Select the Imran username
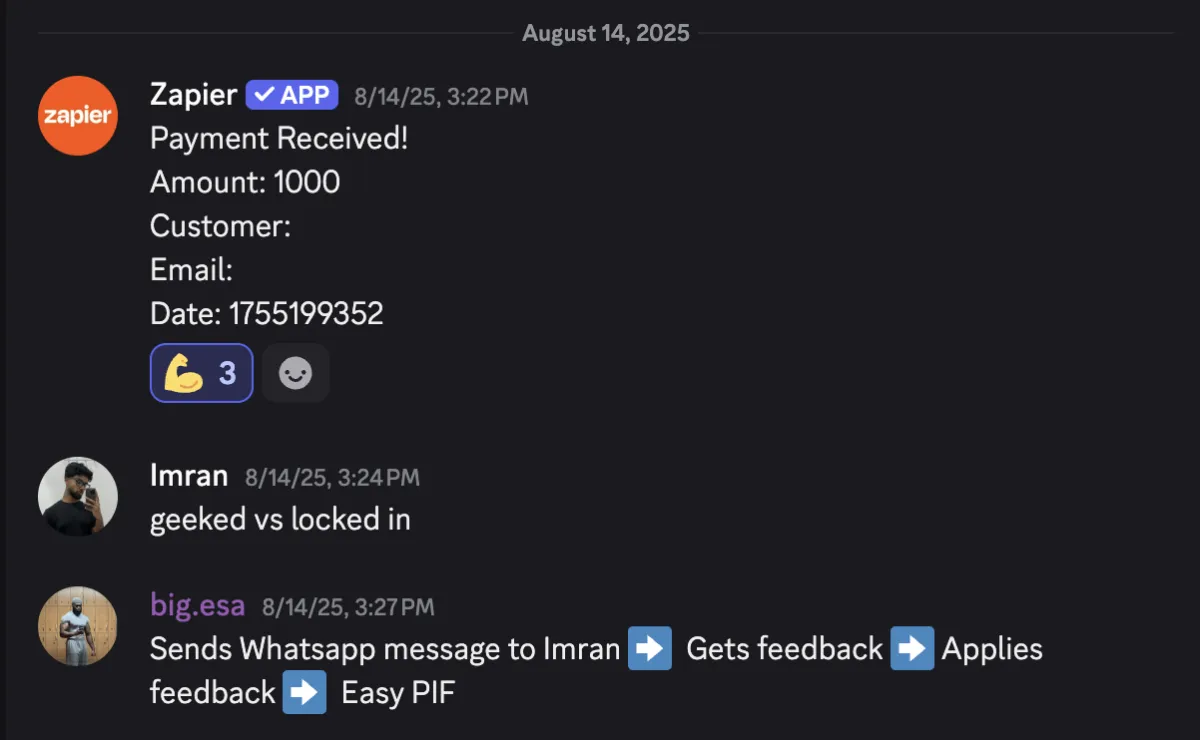The height and width of the screenshot is (740, 1200). 189,476
